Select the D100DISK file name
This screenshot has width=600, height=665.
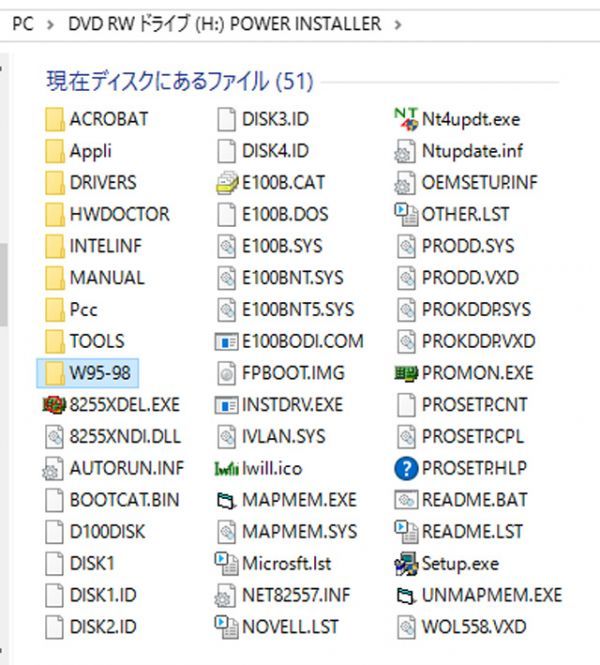[107, 532]
